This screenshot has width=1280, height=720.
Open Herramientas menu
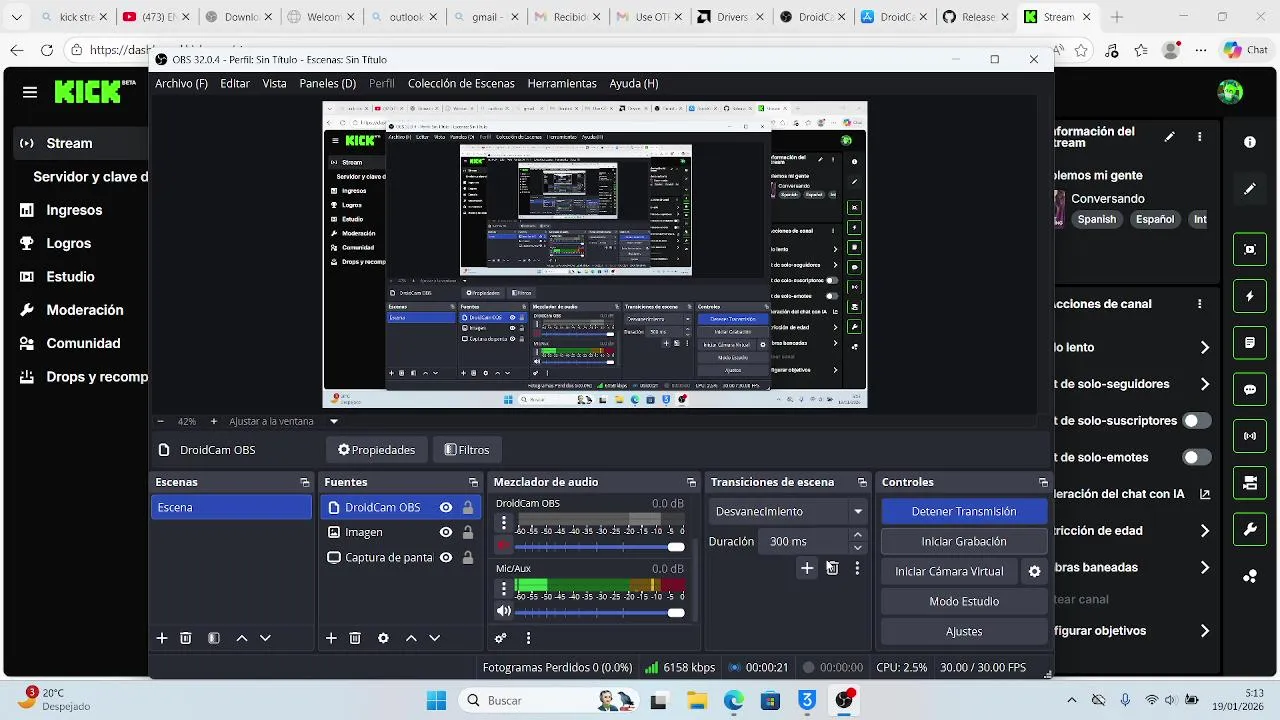point(562,84)
